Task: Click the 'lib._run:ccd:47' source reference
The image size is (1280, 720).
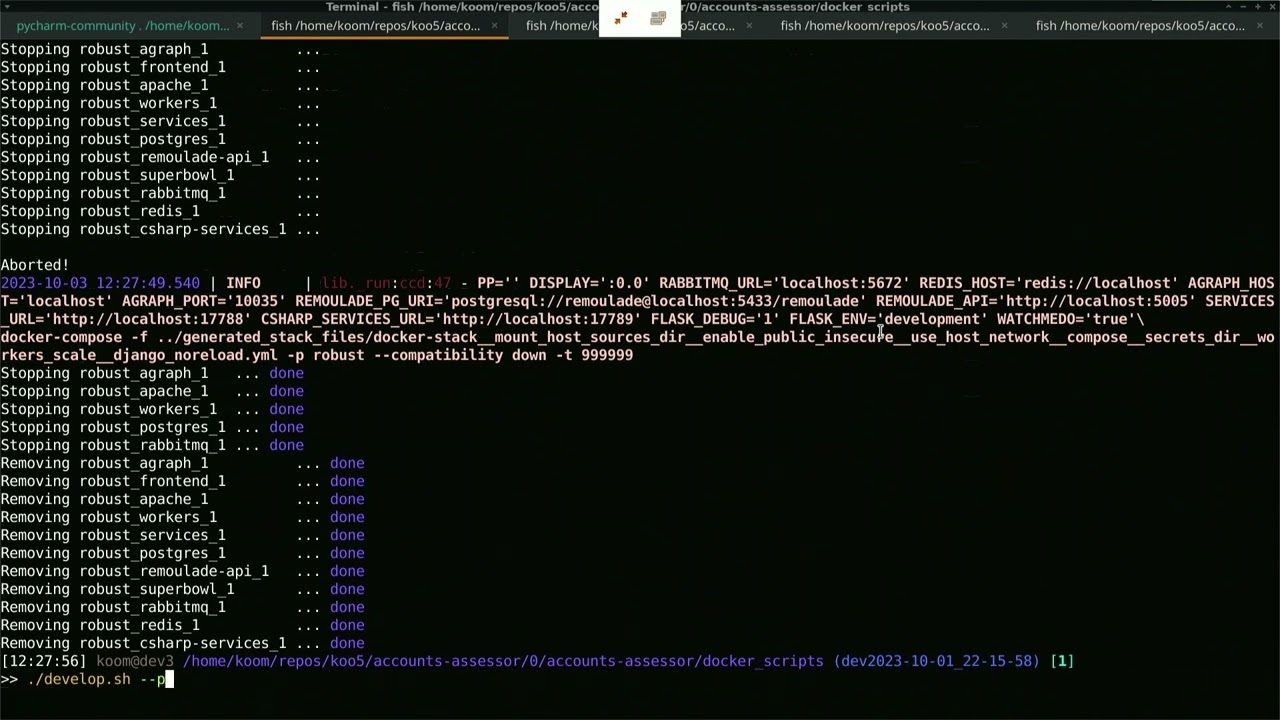Action: (x=386, y=283)
